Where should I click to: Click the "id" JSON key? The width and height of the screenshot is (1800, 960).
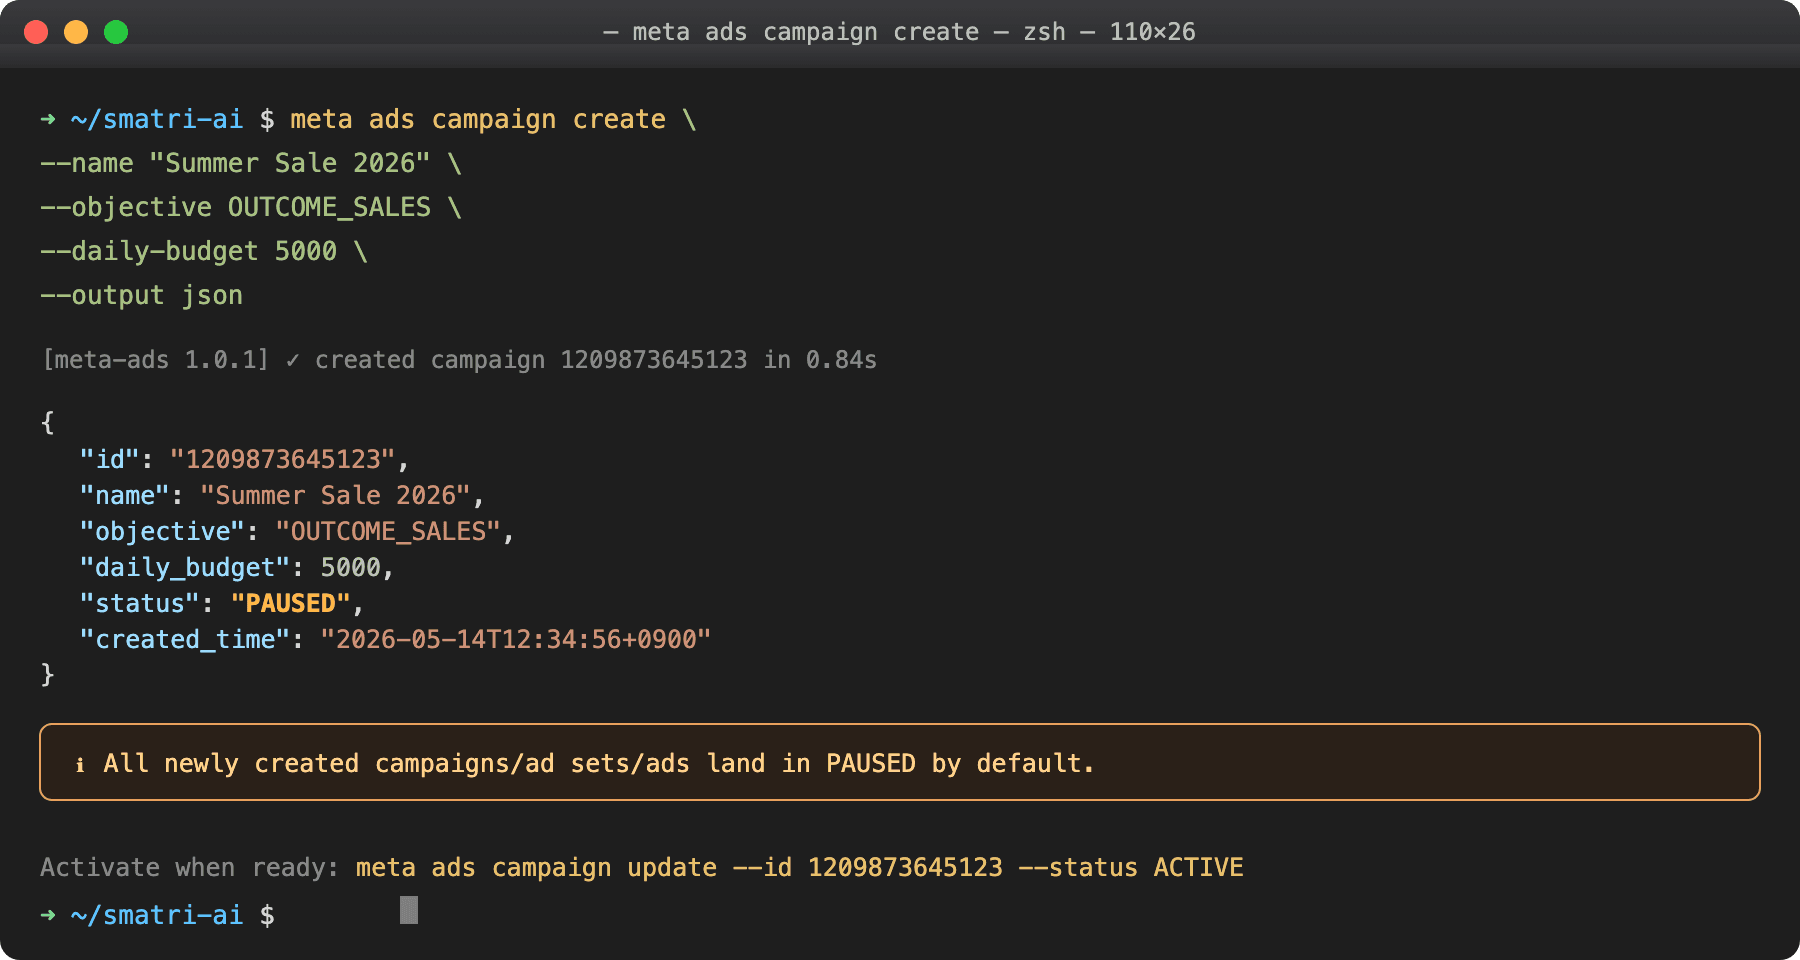109,459
